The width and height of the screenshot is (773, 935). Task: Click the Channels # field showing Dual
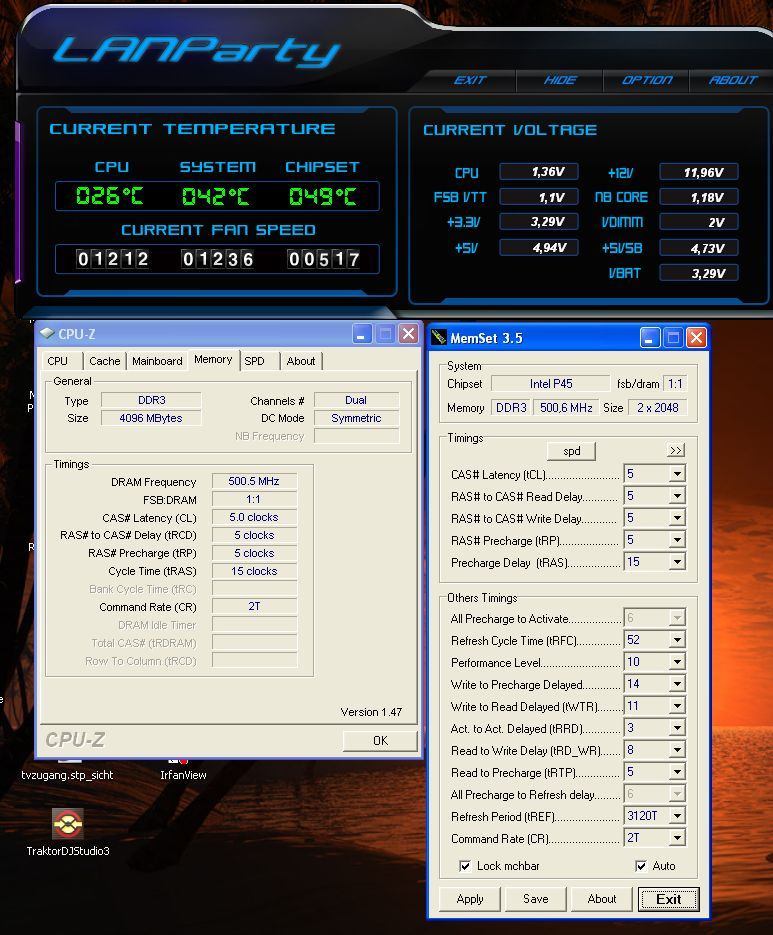(356, 400)
